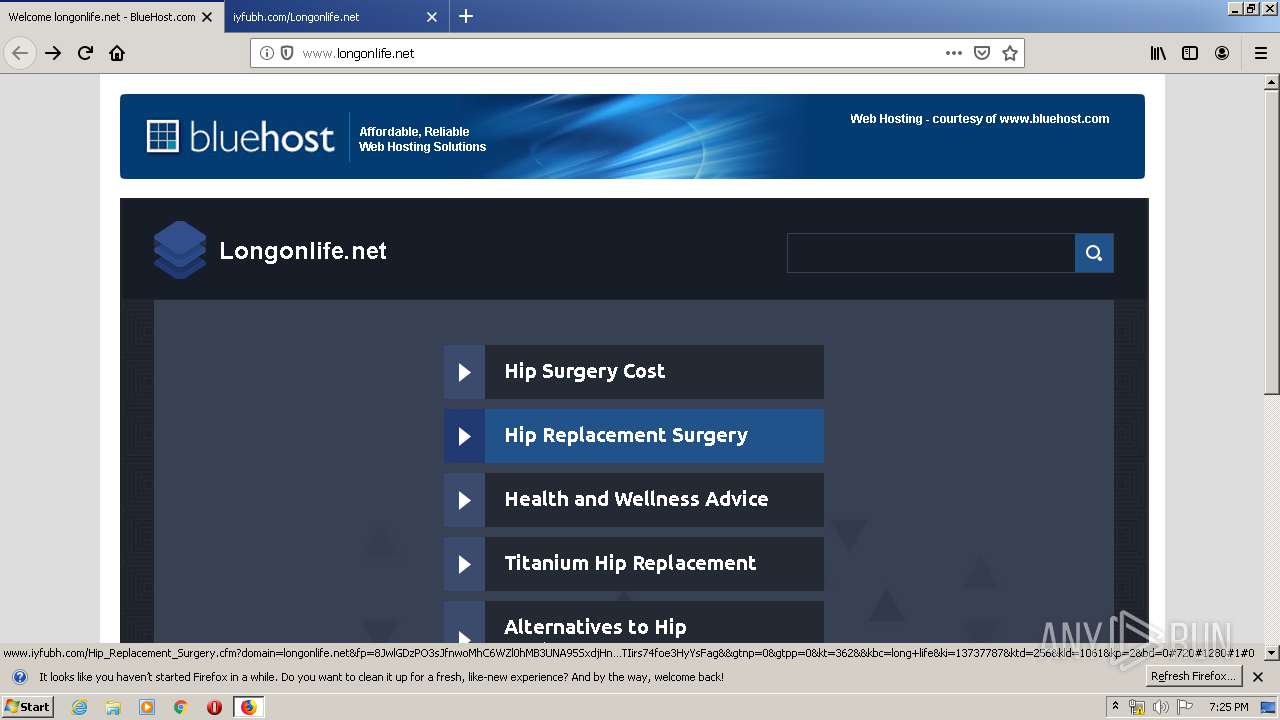The image size is (1280, 720).
Task: Submit search with magnifier button
Action: click(1094, 253)
